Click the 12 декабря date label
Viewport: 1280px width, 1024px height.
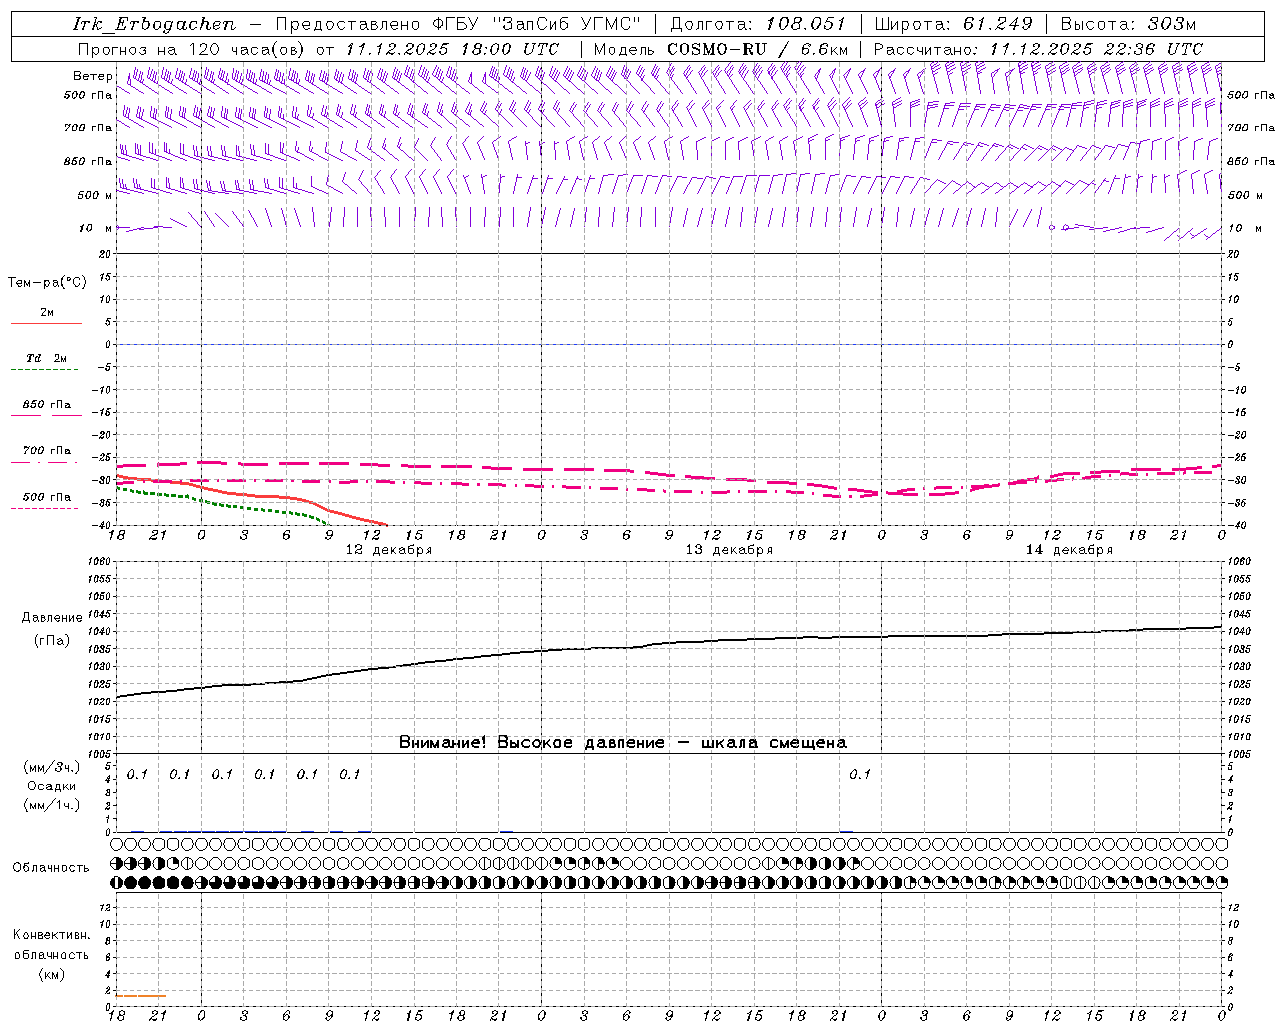tap(388, 550)
